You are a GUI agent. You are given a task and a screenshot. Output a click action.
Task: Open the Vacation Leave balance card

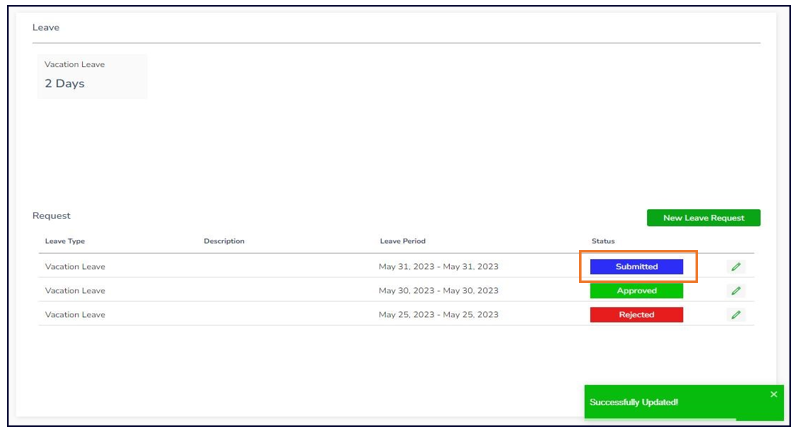92,75
